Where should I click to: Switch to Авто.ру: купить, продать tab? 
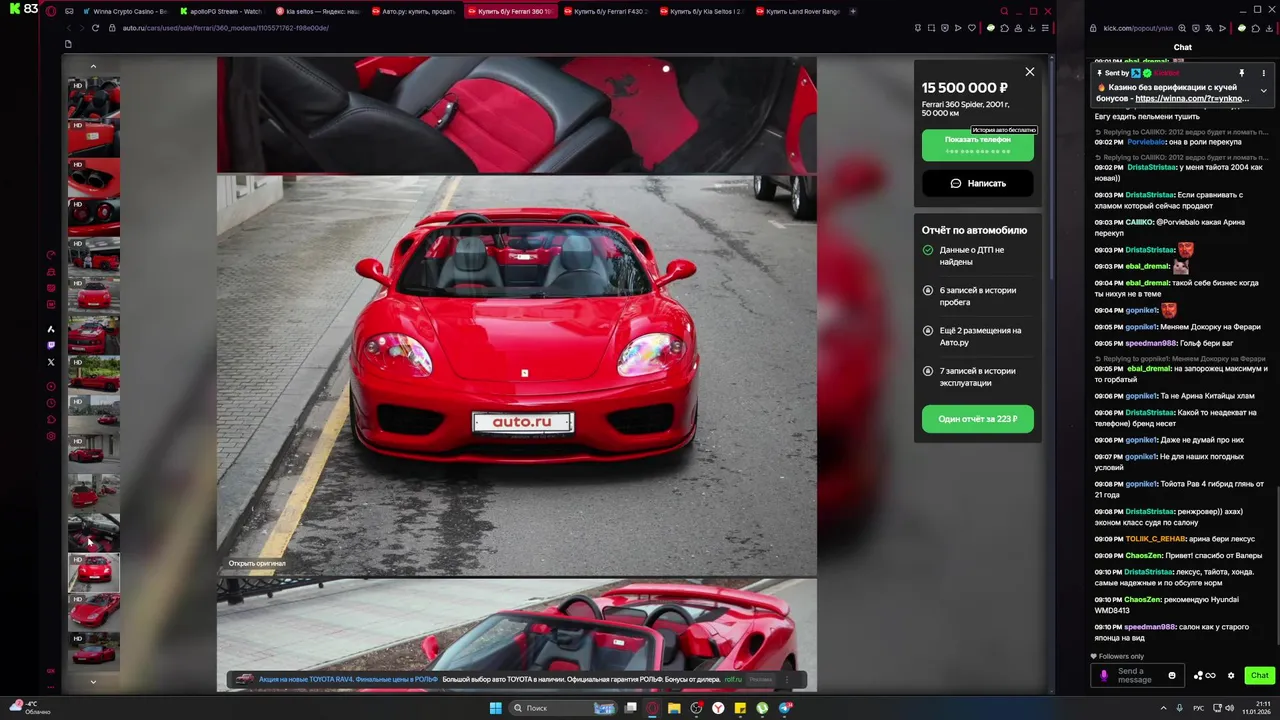coord(413,11)
